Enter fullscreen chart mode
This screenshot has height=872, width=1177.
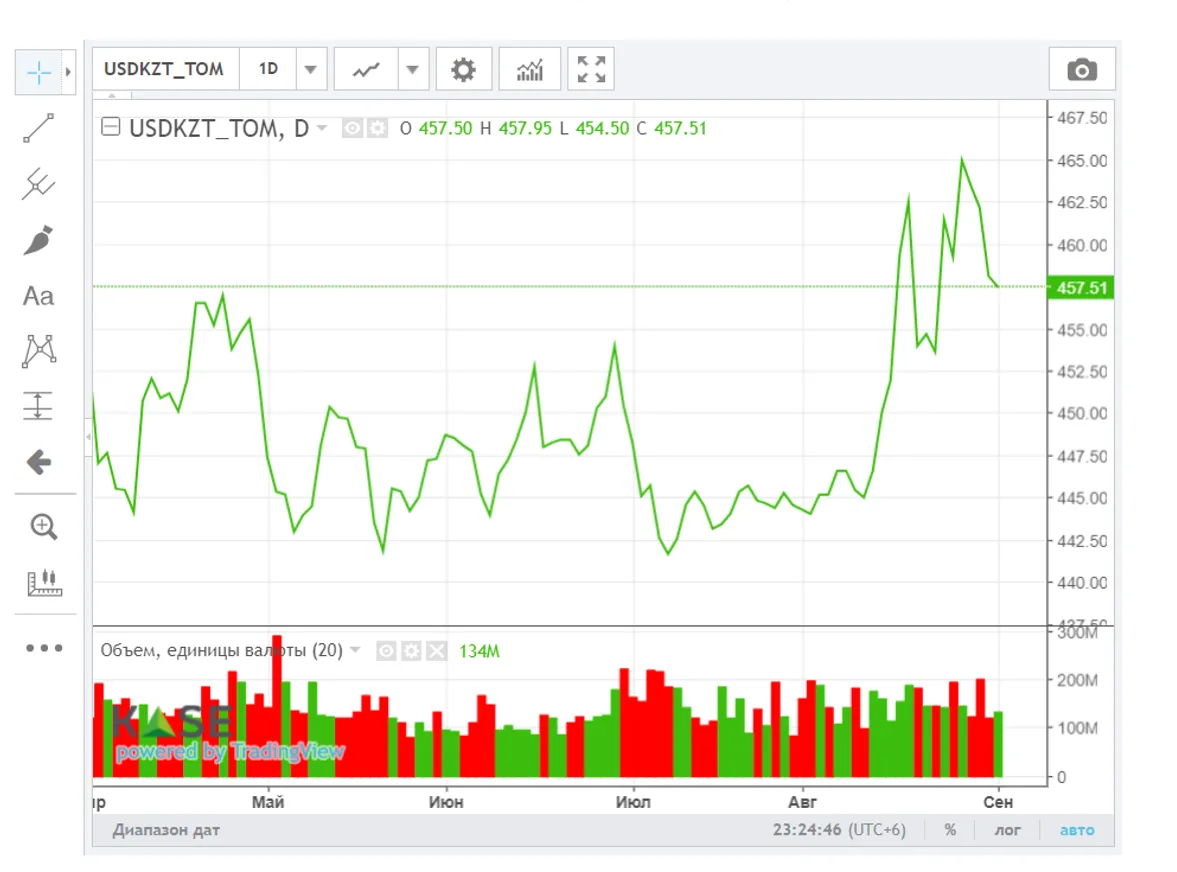pyautogui.click(x=591, y=70)
